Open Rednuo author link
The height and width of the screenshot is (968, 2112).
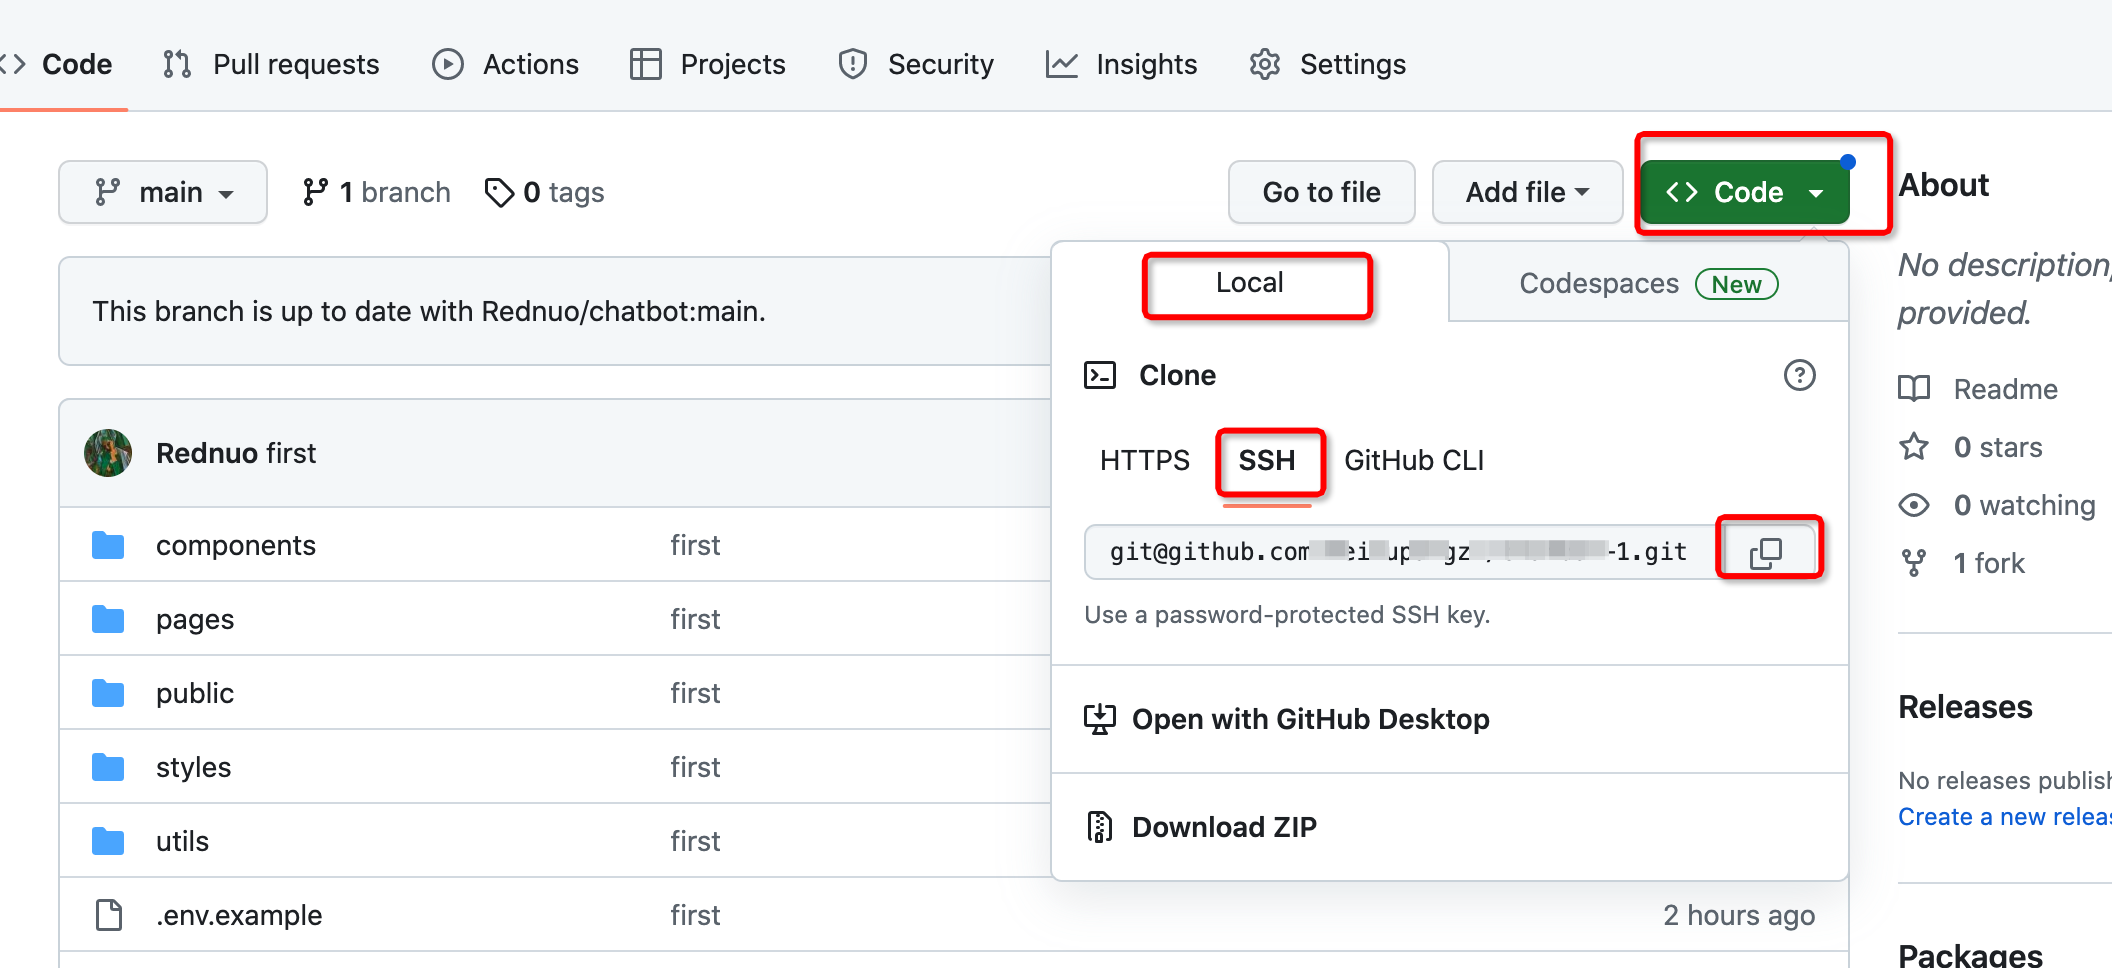coord(207,453)
